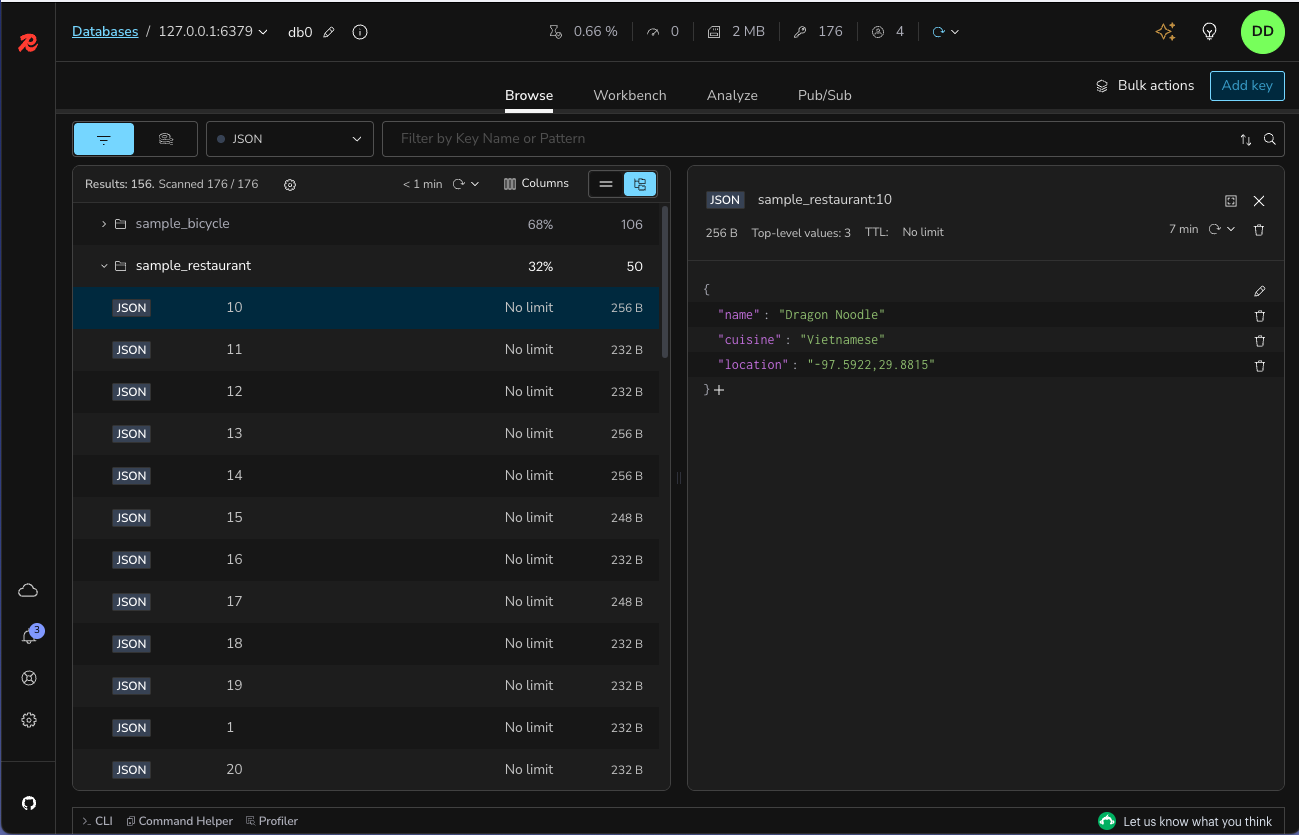Switch to tree view toggle
1299x835 pixels.
[x=640, y=184]
